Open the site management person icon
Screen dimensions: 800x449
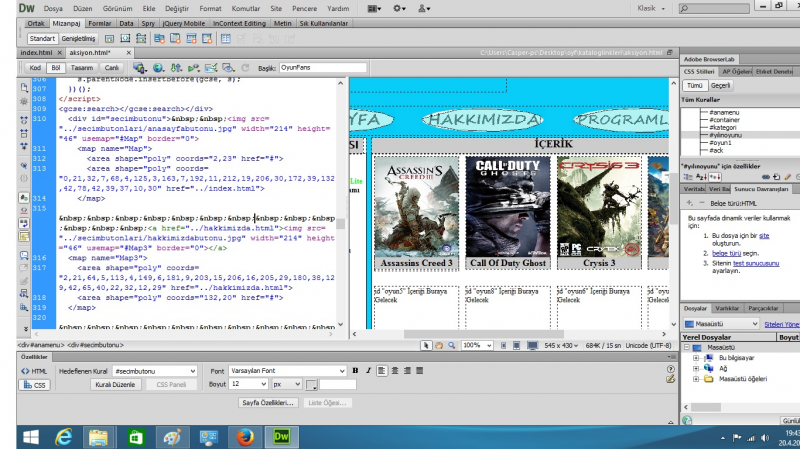[424, 8]
